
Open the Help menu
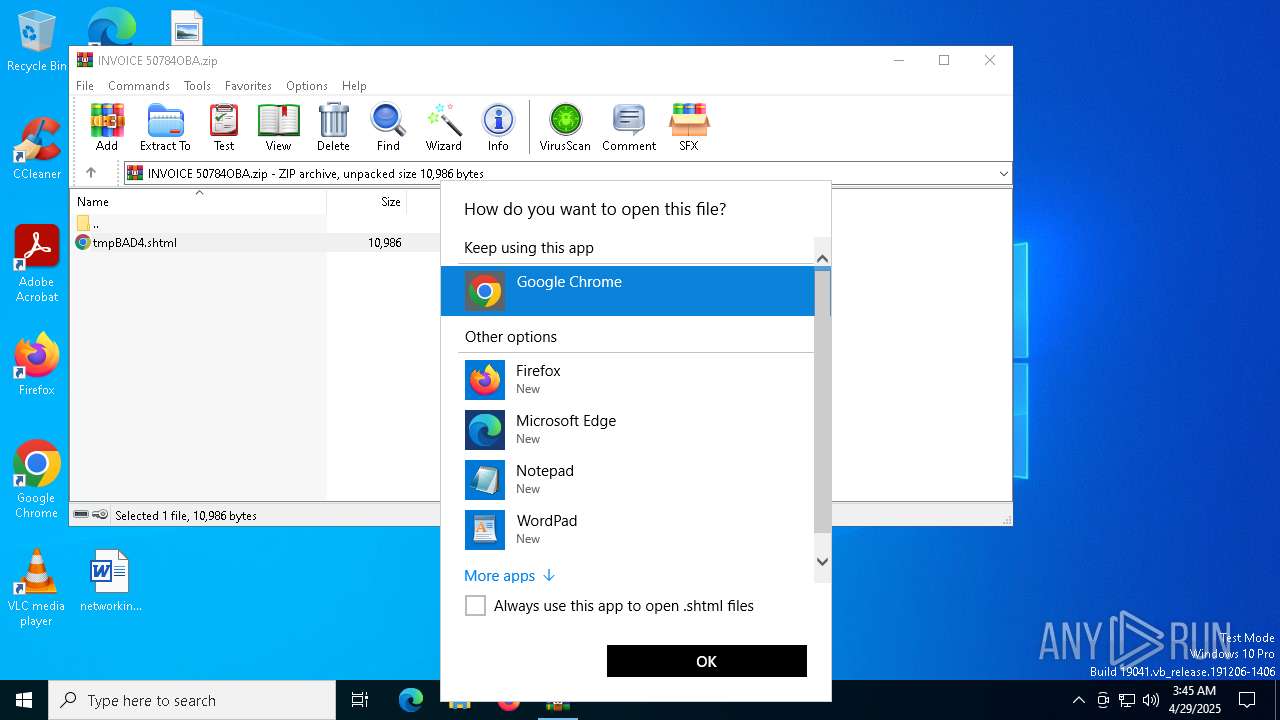pyautogui.click(x=354, y=86)
